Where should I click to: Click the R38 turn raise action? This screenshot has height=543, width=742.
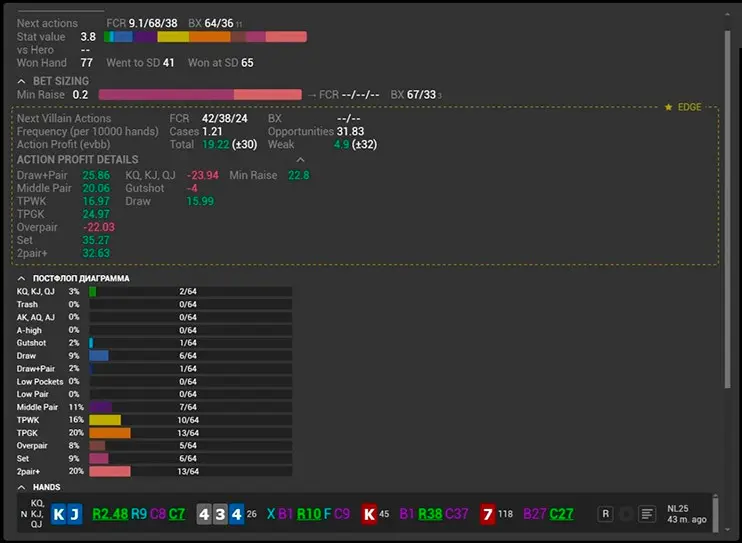pos(430,514)
